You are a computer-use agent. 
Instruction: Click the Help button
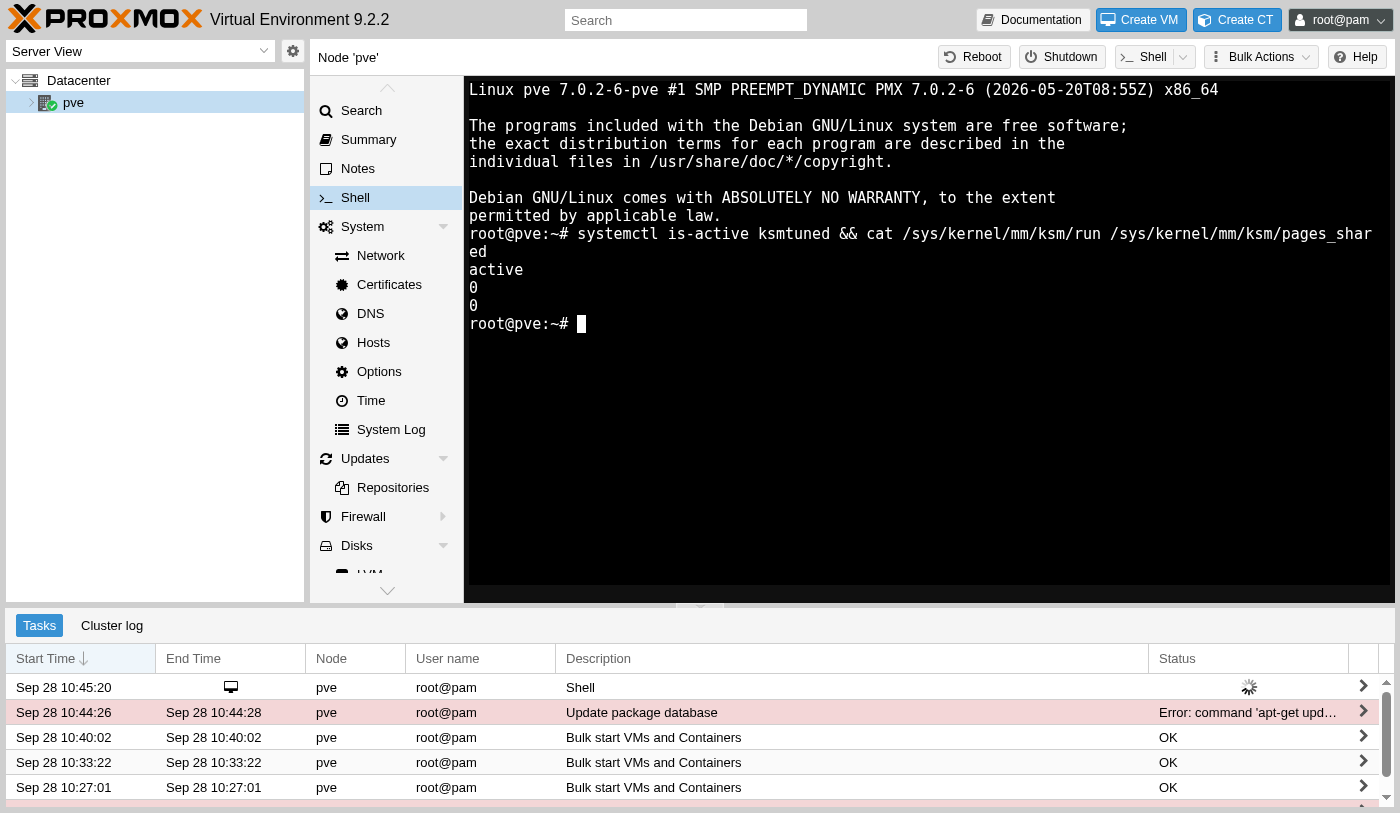point(1357,57)
